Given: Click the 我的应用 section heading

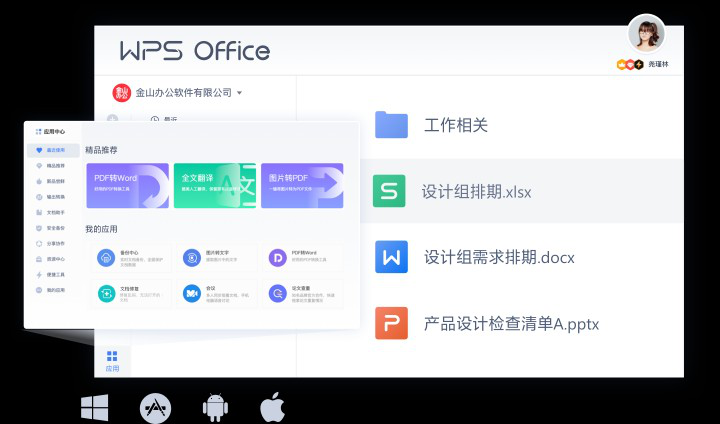Looking at the screenshot, I should 101,229.
